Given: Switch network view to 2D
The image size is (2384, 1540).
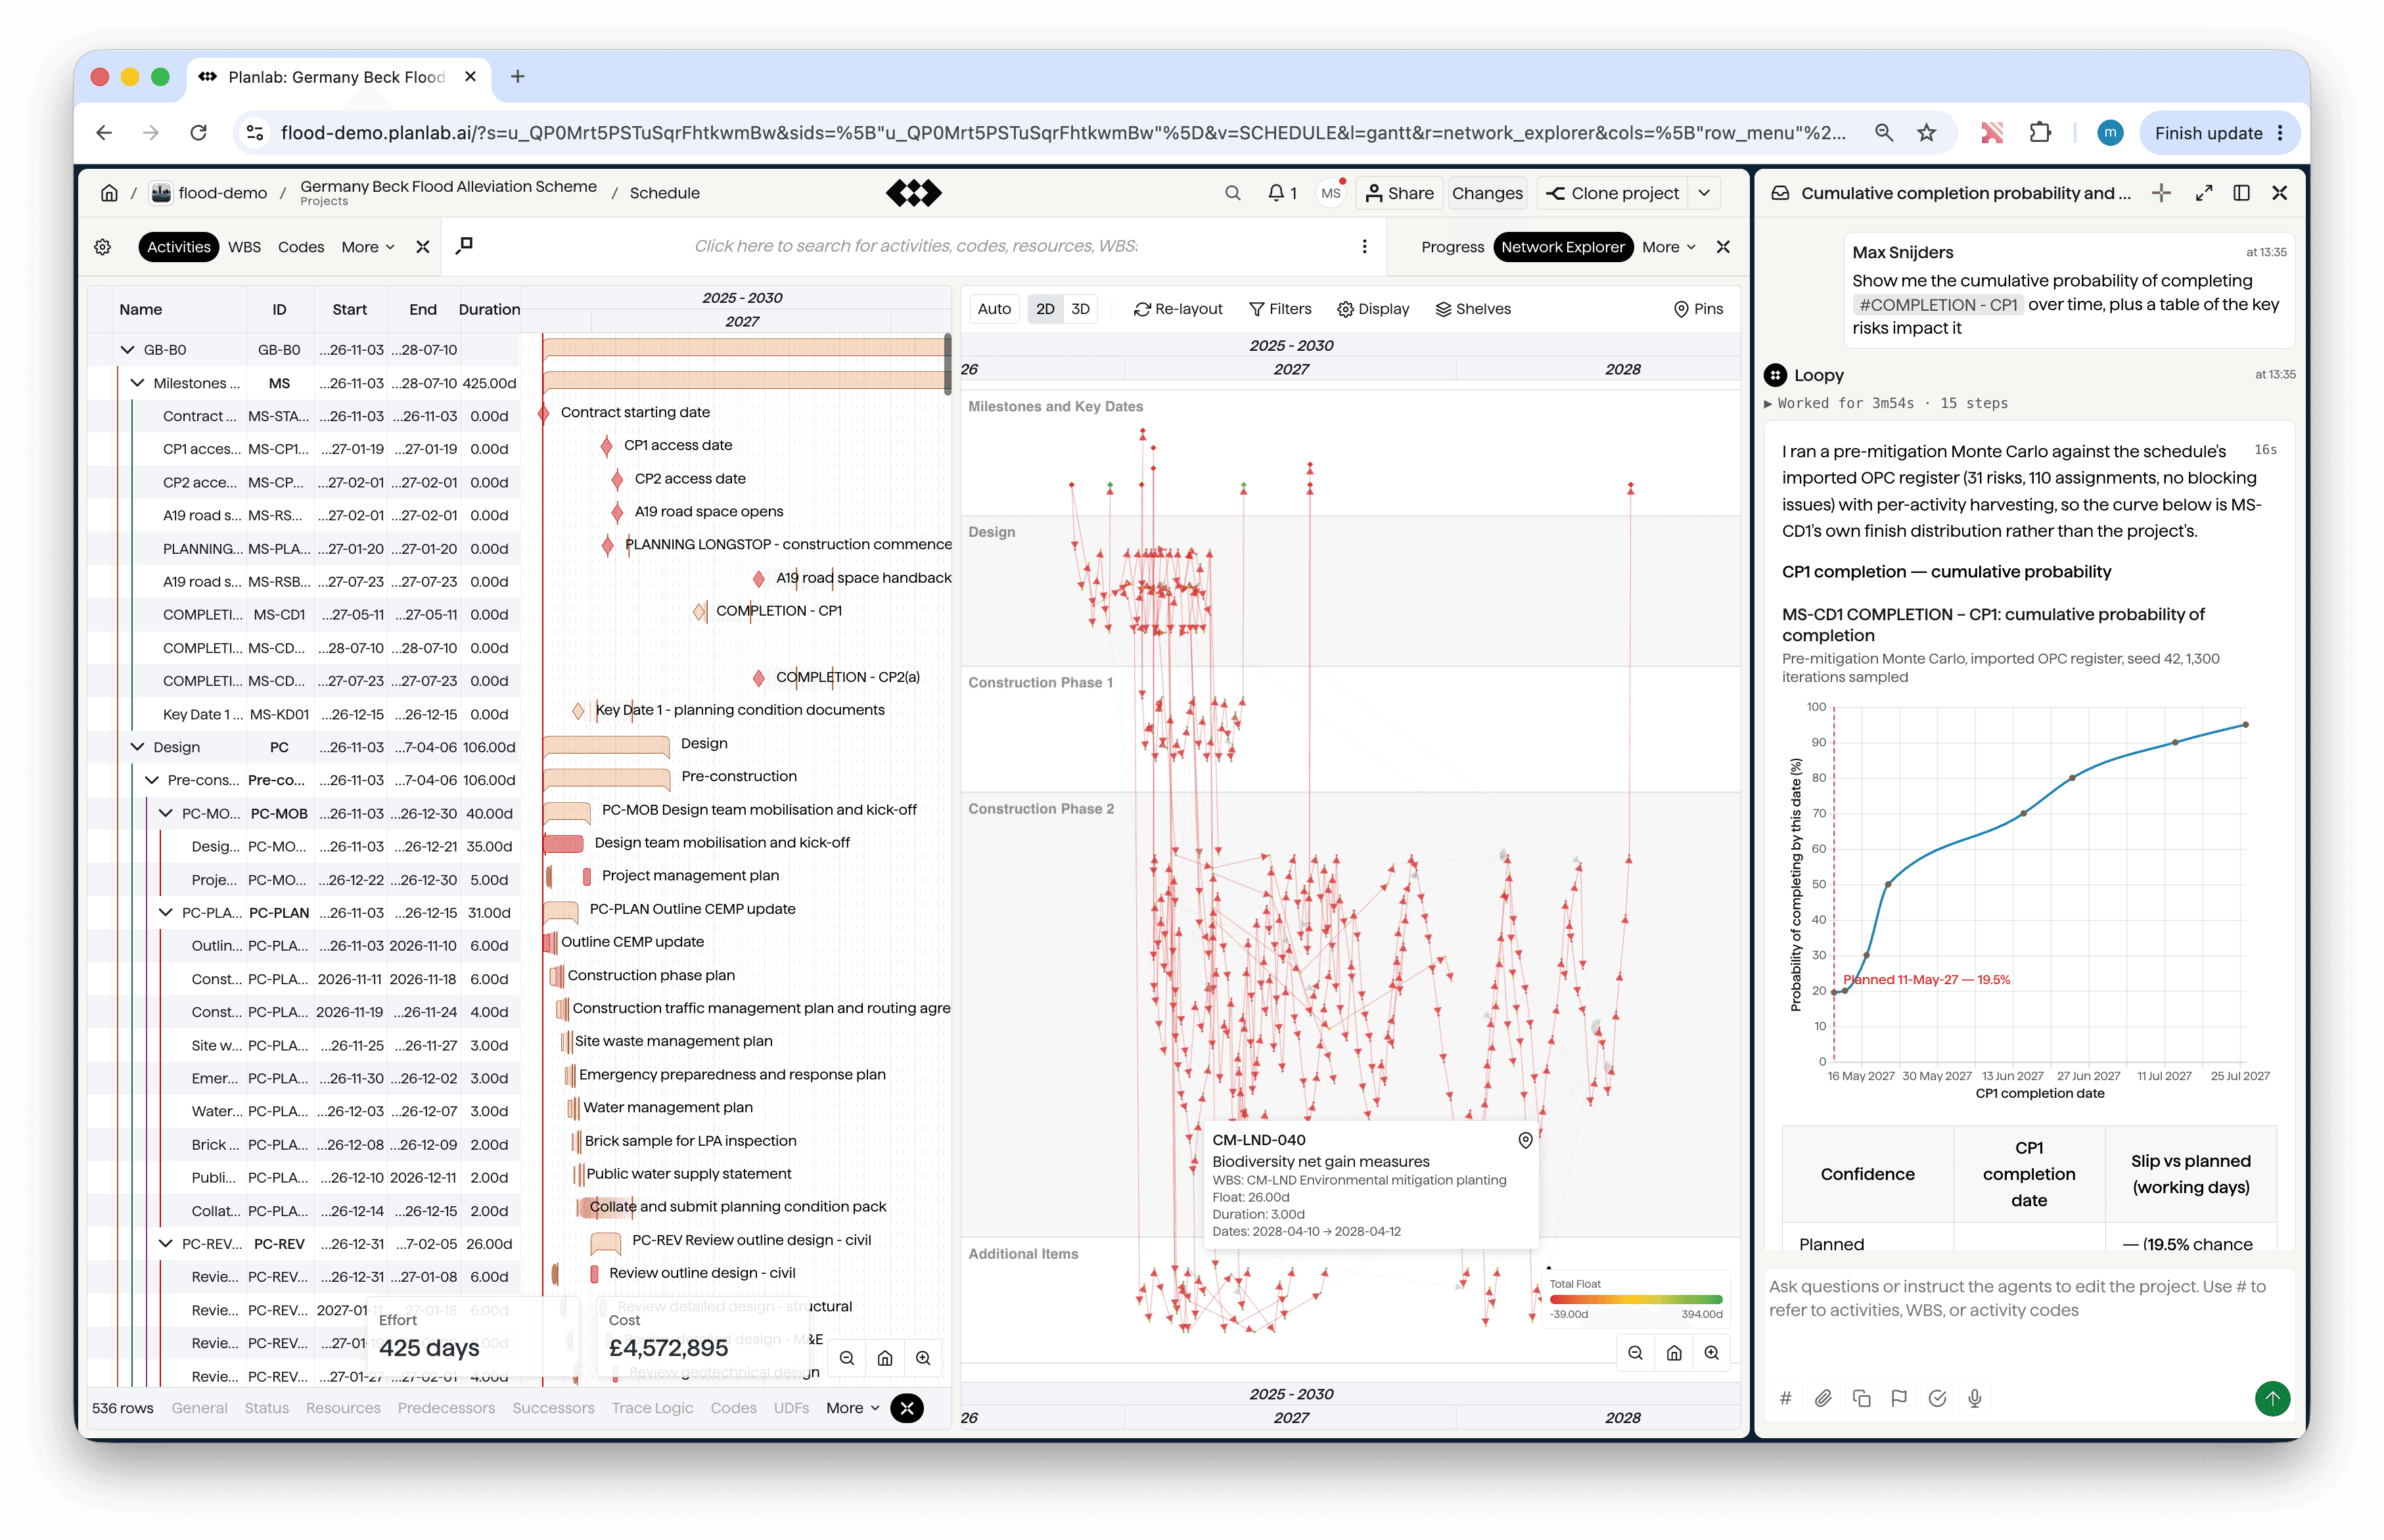Looking at the screenshot, I should [x=1045, y=309].
